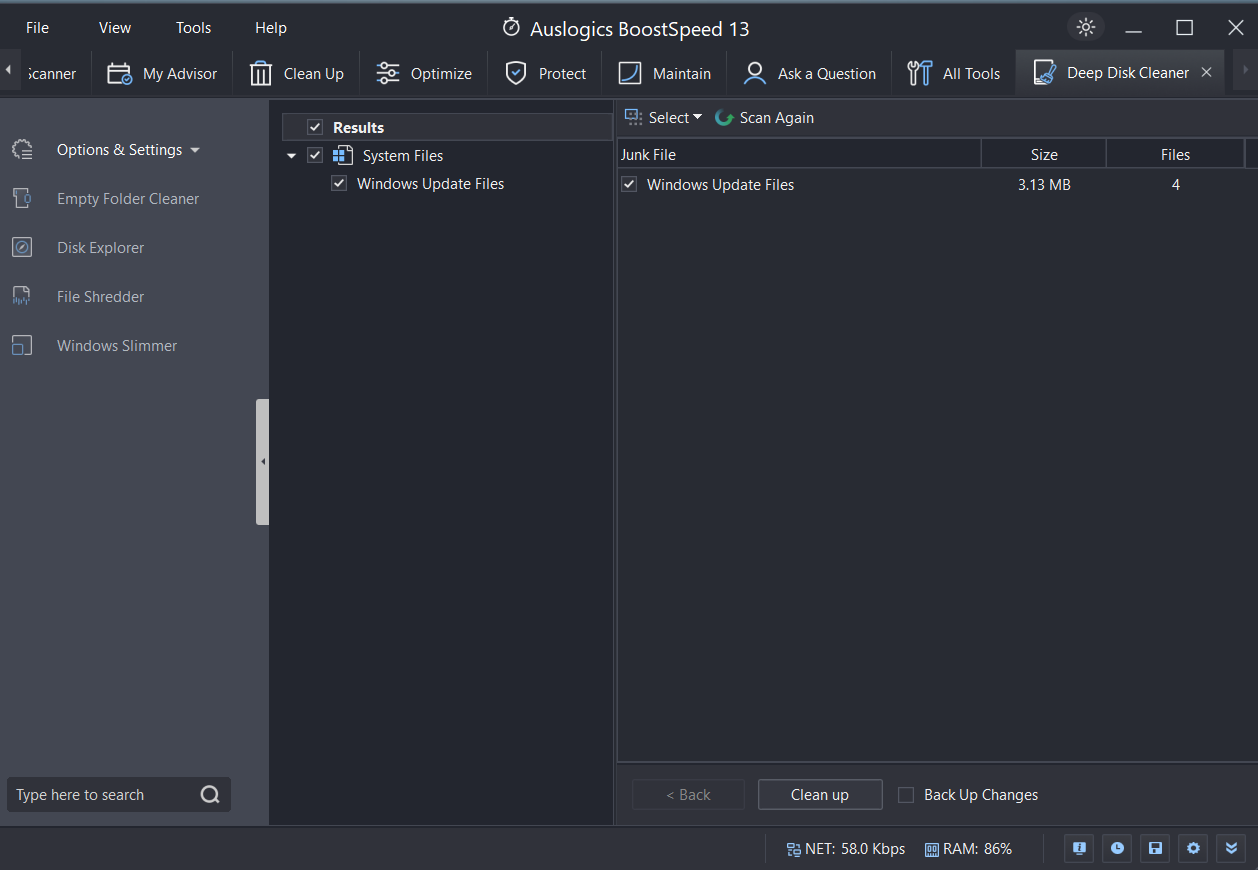The image size is (1258, 870).
Task: Launch File Shredder
Action: click(x=100, y=297)
